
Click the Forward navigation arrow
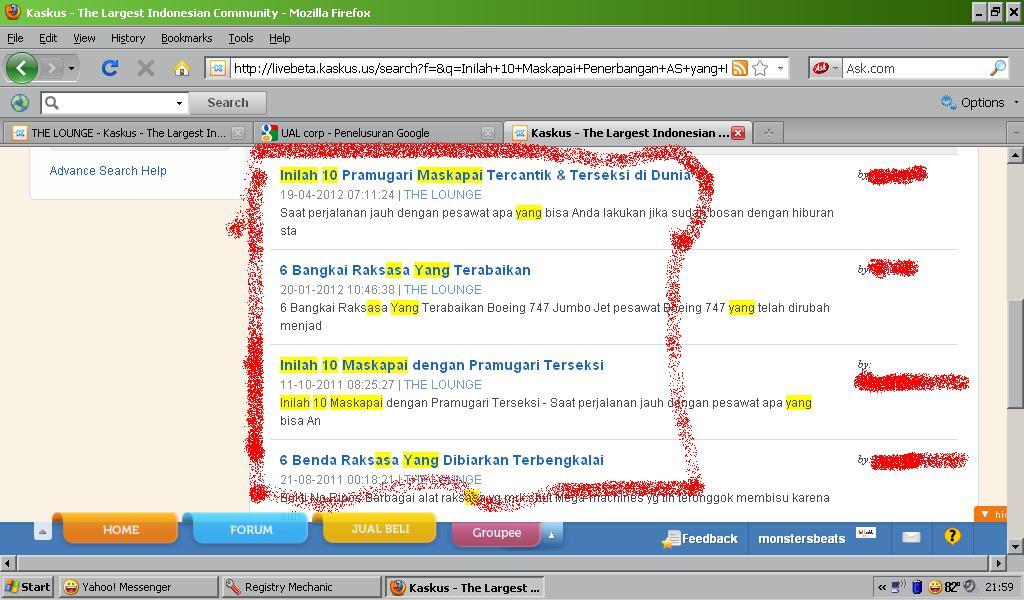pyautogui.click(x=51, y=68)
